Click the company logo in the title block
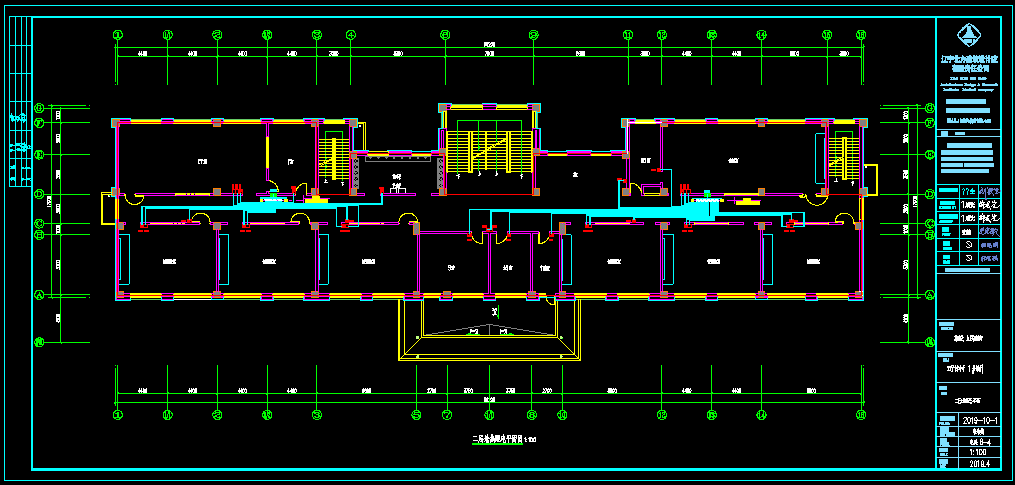 pyautogui.click(x=967, y=36)
